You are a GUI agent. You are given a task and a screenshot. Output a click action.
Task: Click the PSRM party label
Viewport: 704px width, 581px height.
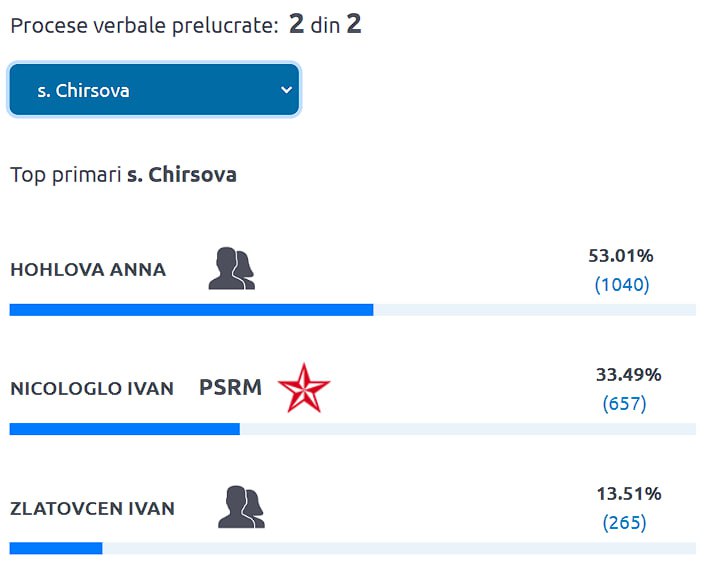[x=230, y=387]
